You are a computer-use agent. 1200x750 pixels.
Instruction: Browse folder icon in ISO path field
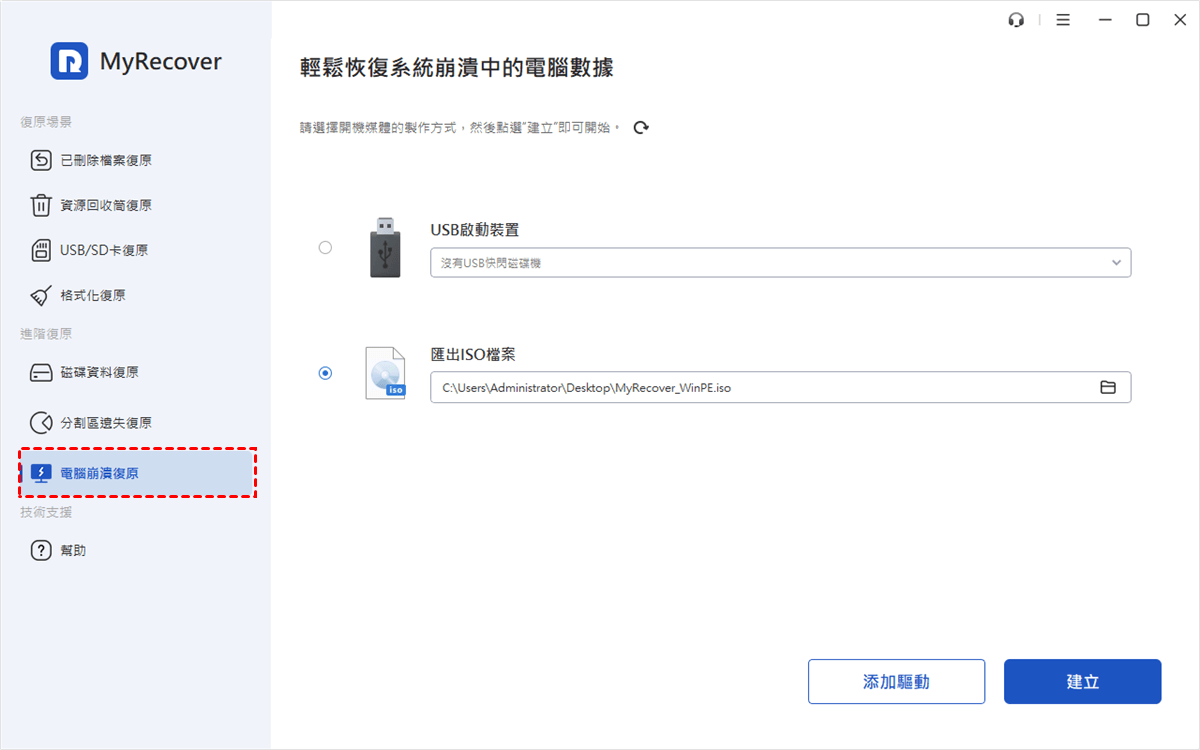pos(1108,387)
